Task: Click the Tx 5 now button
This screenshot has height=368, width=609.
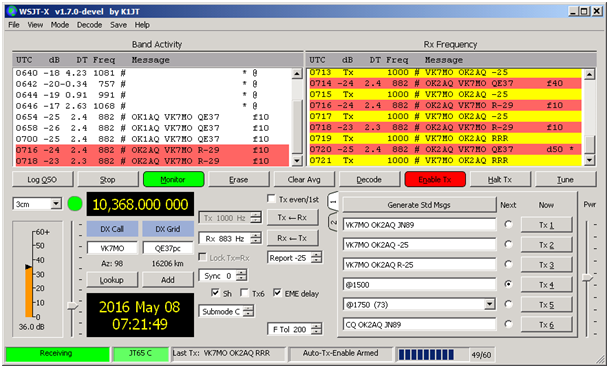Action: point(546,305)
